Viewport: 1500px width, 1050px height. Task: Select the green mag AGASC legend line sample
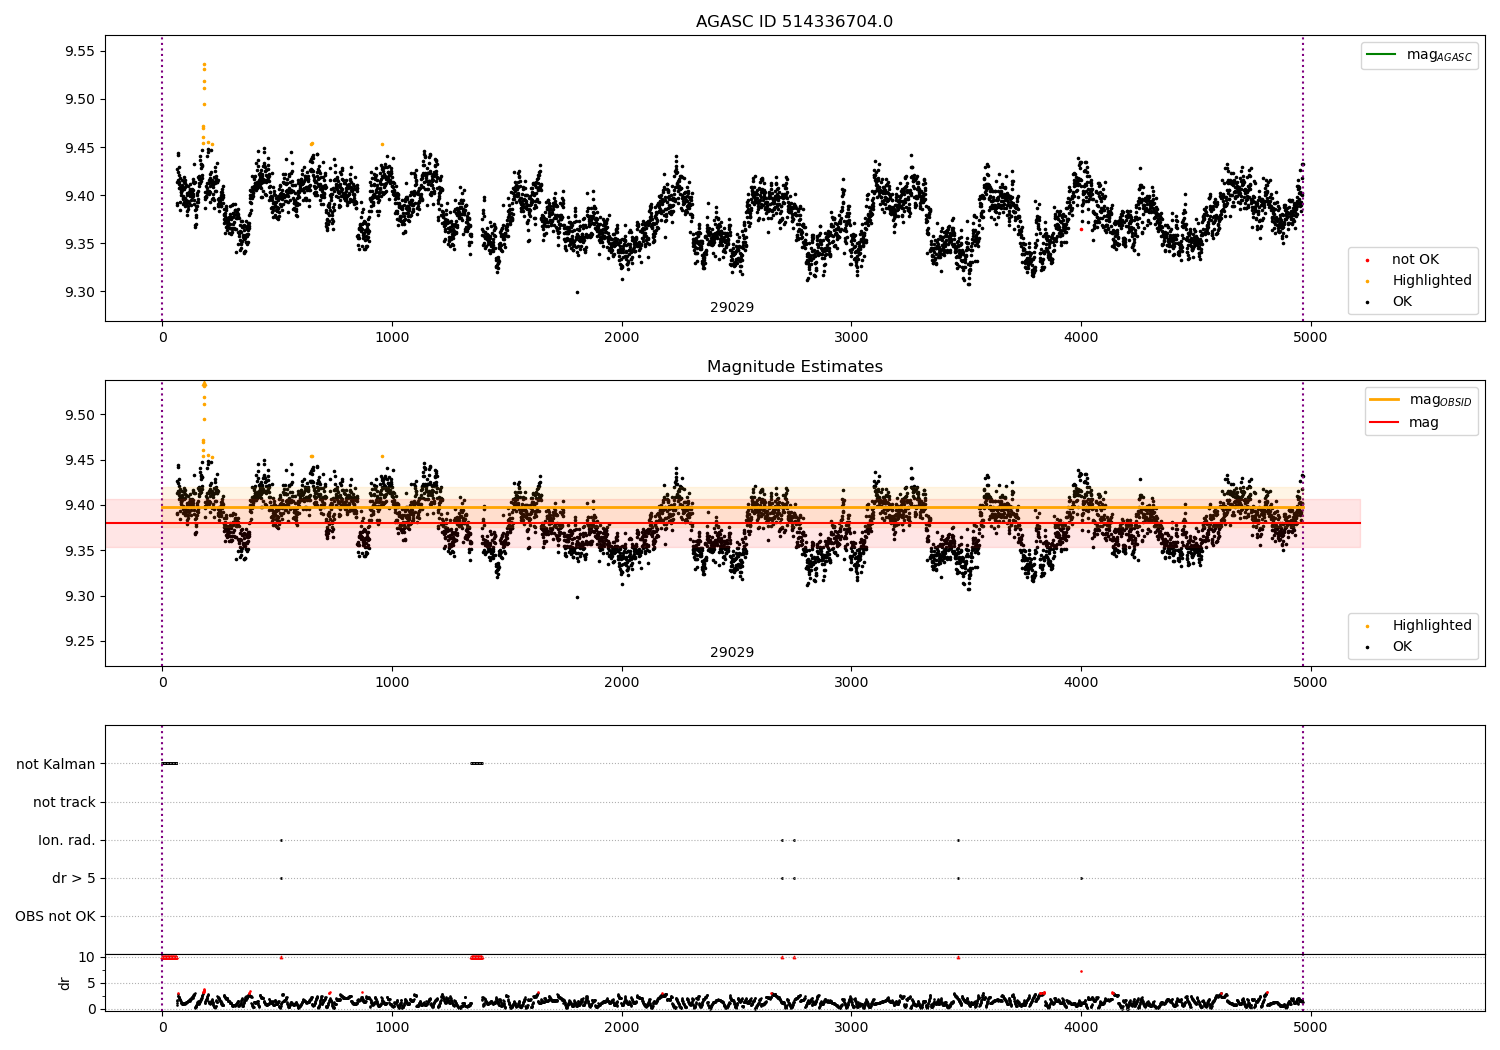tap(1381, 54)
